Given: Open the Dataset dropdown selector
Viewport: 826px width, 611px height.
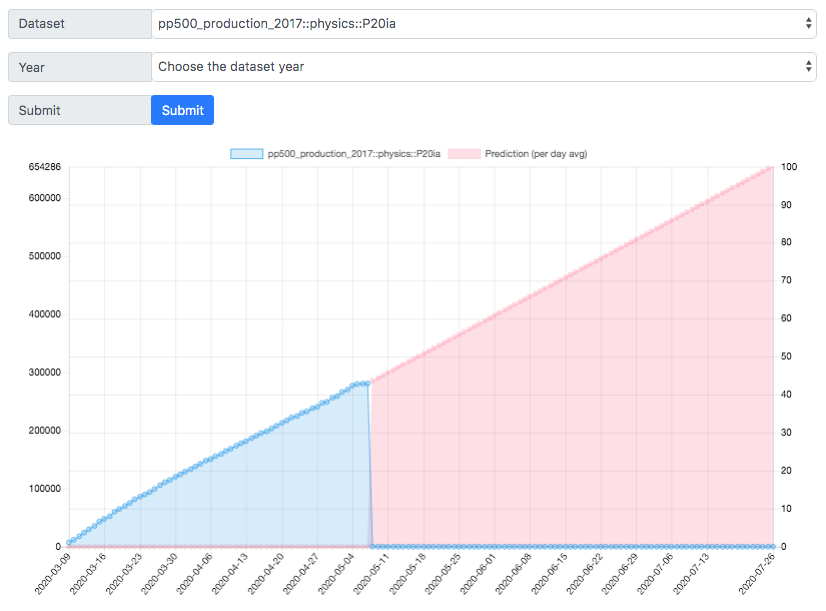Looking at the screenshot, I should (484, 24).
